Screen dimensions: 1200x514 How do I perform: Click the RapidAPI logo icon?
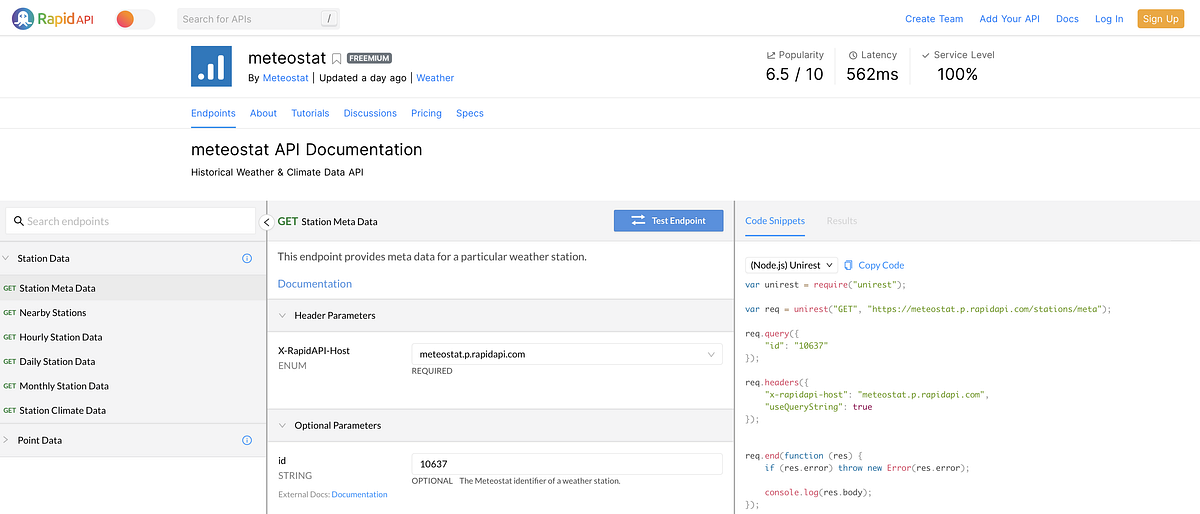point(25,18)
